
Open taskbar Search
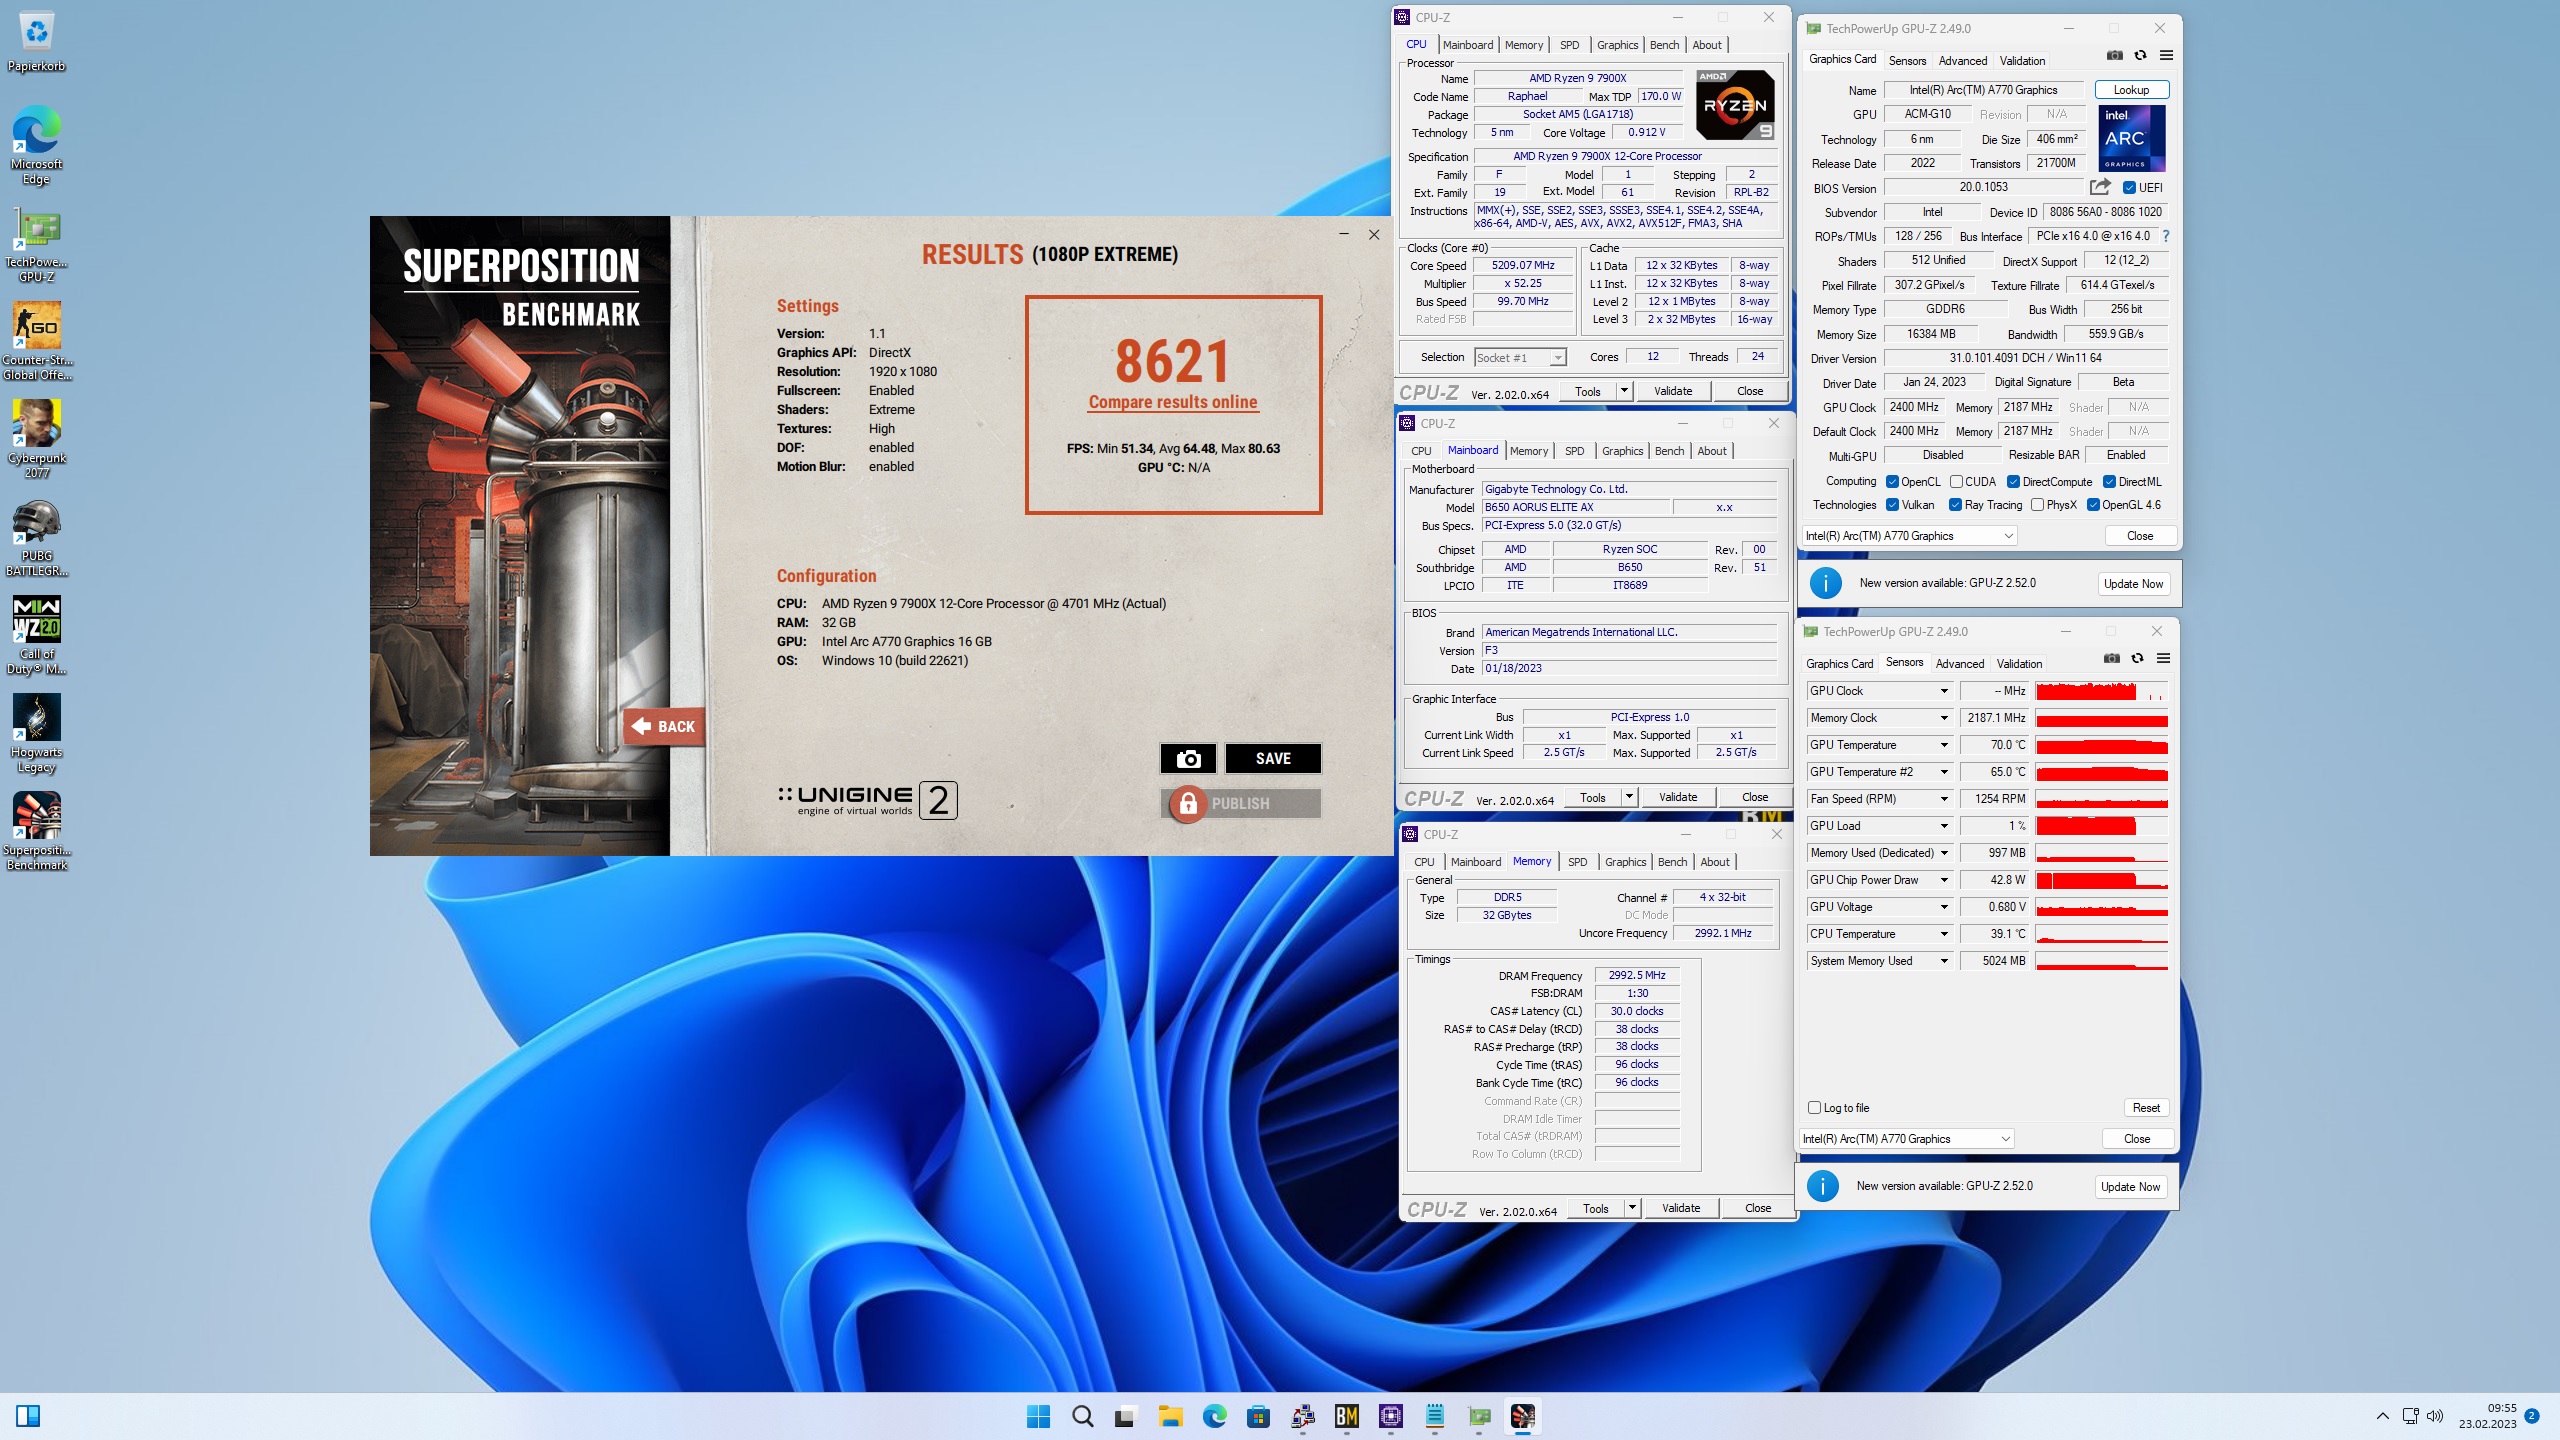(x=1082, y=1416)
